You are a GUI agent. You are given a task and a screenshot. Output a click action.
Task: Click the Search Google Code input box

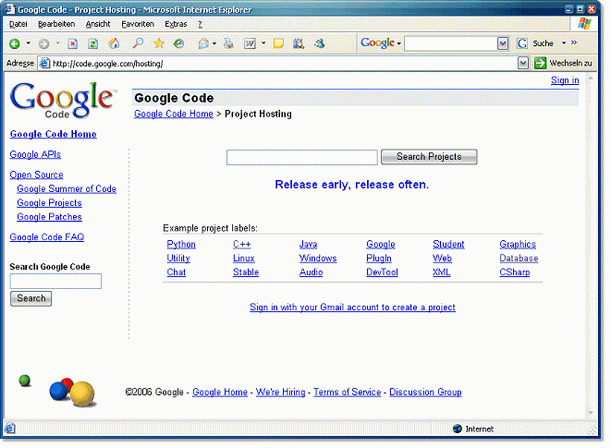pos(56,281)
